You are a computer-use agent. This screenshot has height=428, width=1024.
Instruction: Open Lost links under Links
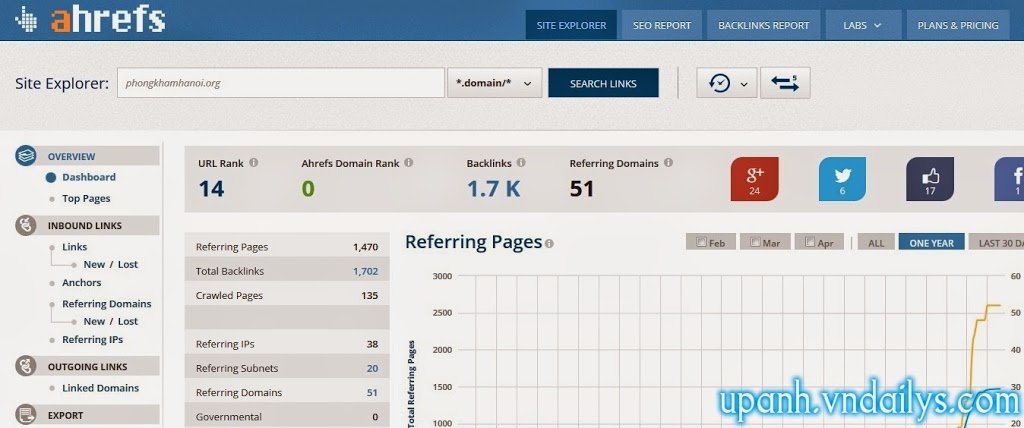[x=128, y=265]
